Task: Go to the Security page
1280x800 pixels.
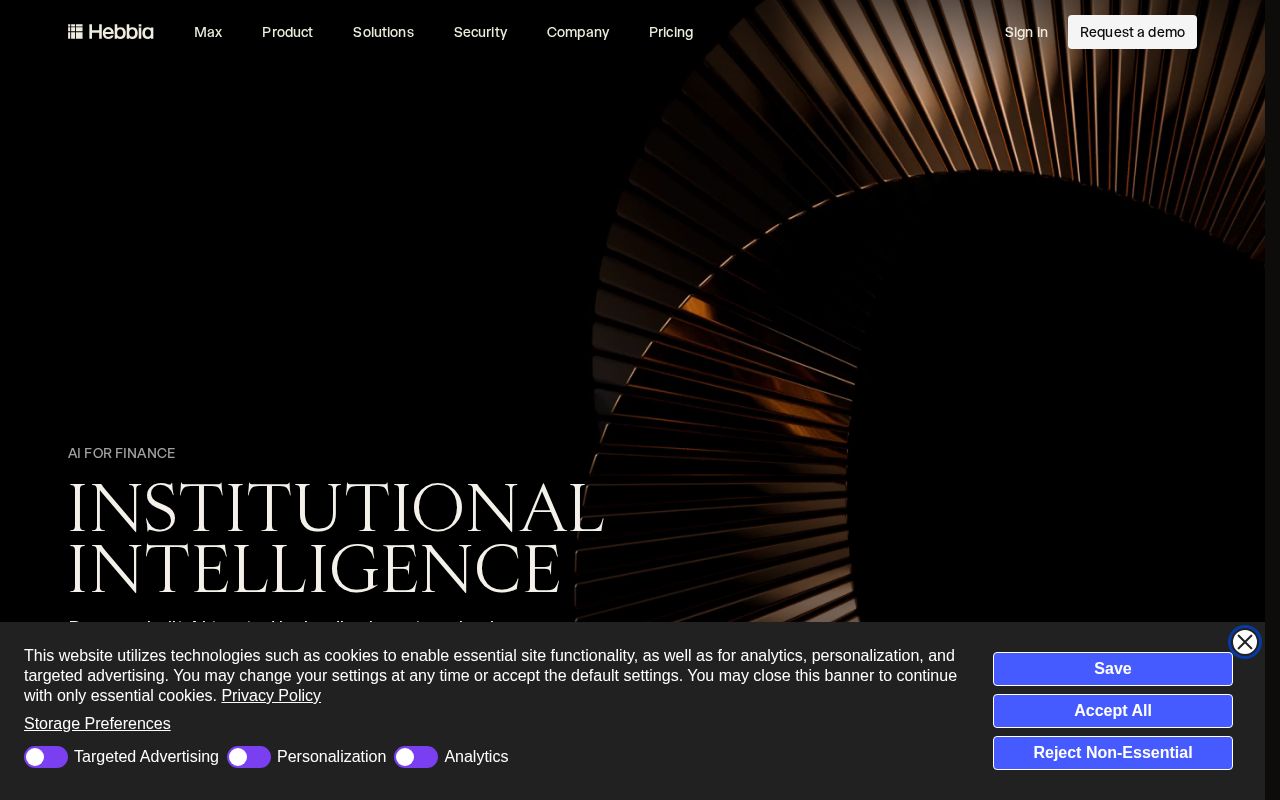Action: (x=480, y=32)
